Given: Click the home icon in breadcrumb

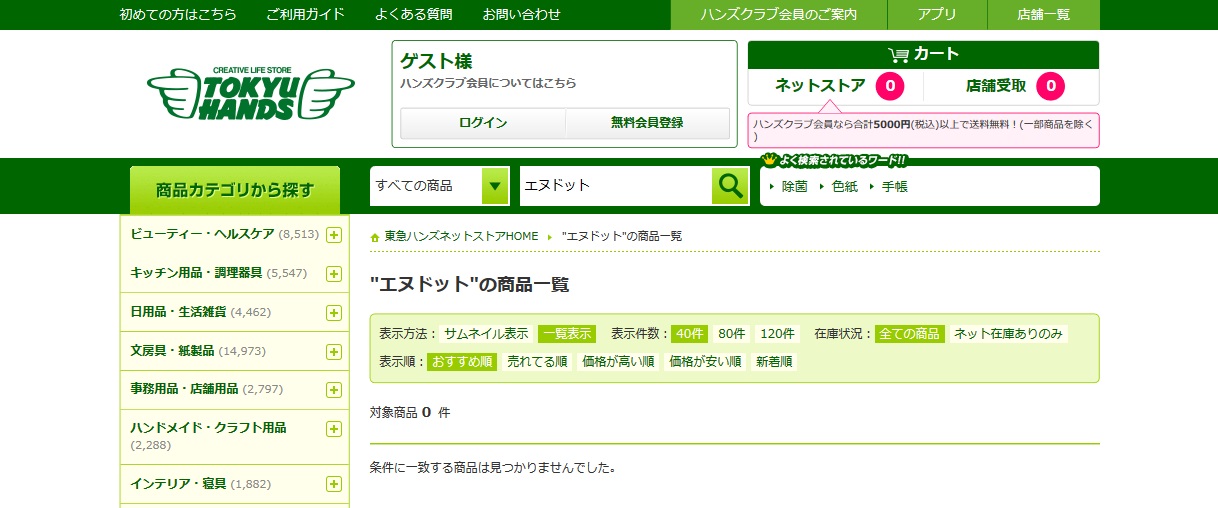Looking at the screenshot, I should pyautogui.click(x=375, y=237).
